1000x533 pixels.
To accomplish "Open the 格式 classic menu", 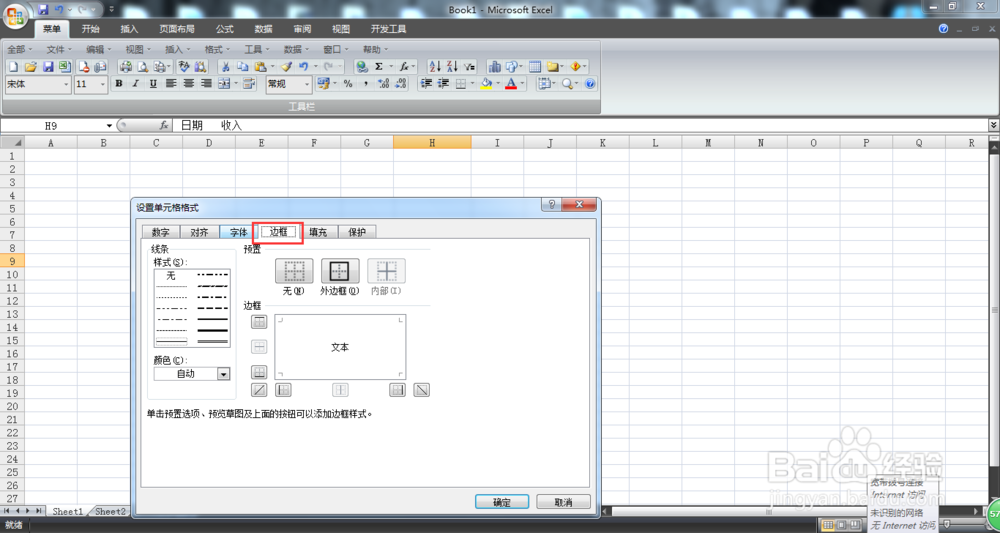I will click(217, 49).
